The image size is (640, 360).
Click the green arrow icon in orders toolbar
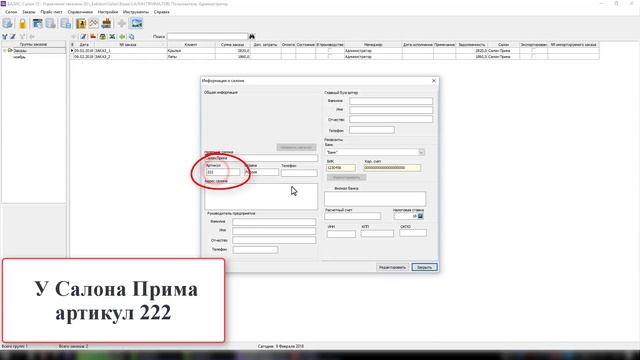tap(122, 37)
